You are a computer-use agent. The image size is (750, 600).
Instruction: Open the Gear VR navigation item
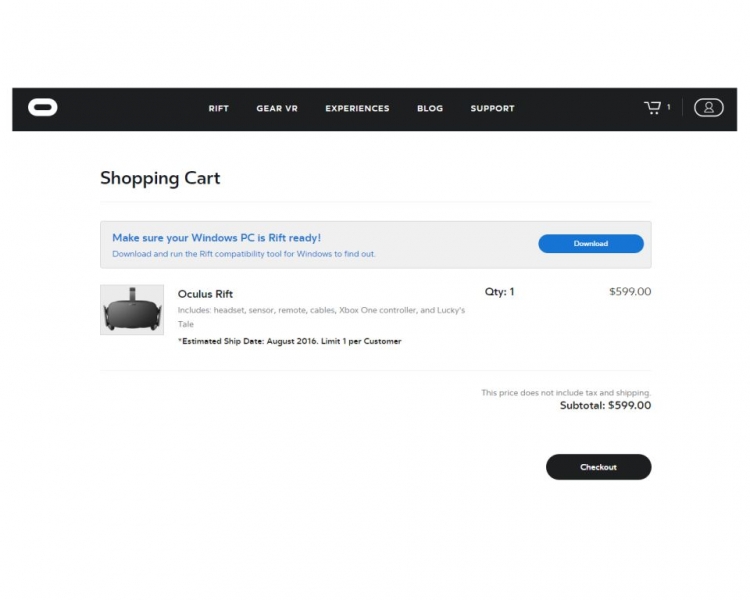pyautogui.click(x=277, y=109)
